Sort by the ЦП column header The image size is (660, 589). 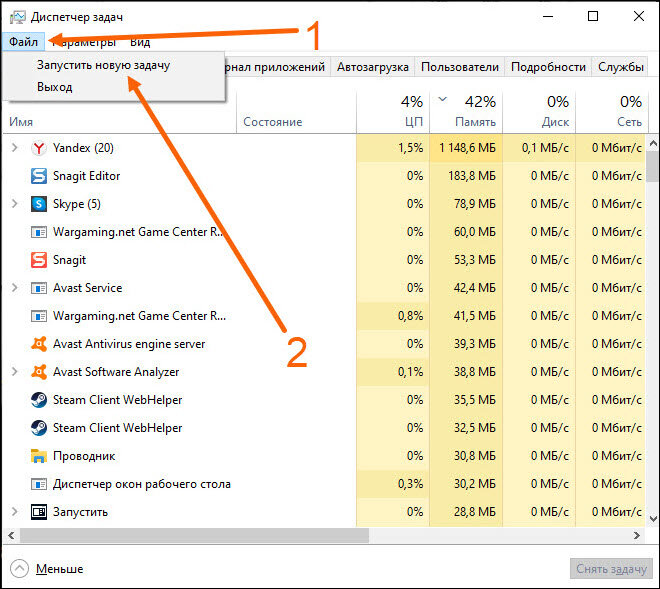pos(393,112)
